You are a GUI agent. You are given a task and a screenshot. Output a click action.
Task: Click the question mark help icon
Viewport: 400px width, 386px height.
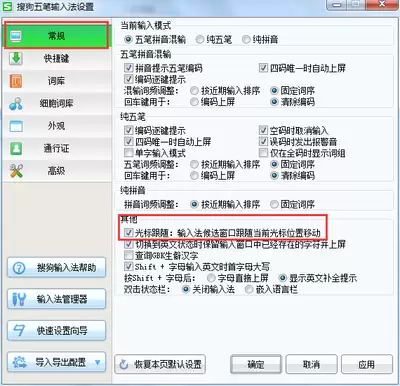[19, 268]
